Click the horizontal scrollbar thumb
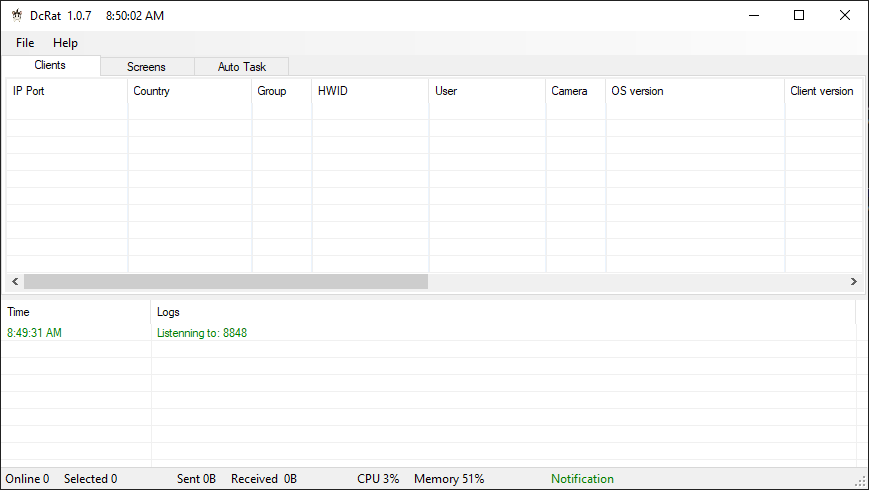 pos(225,282)
